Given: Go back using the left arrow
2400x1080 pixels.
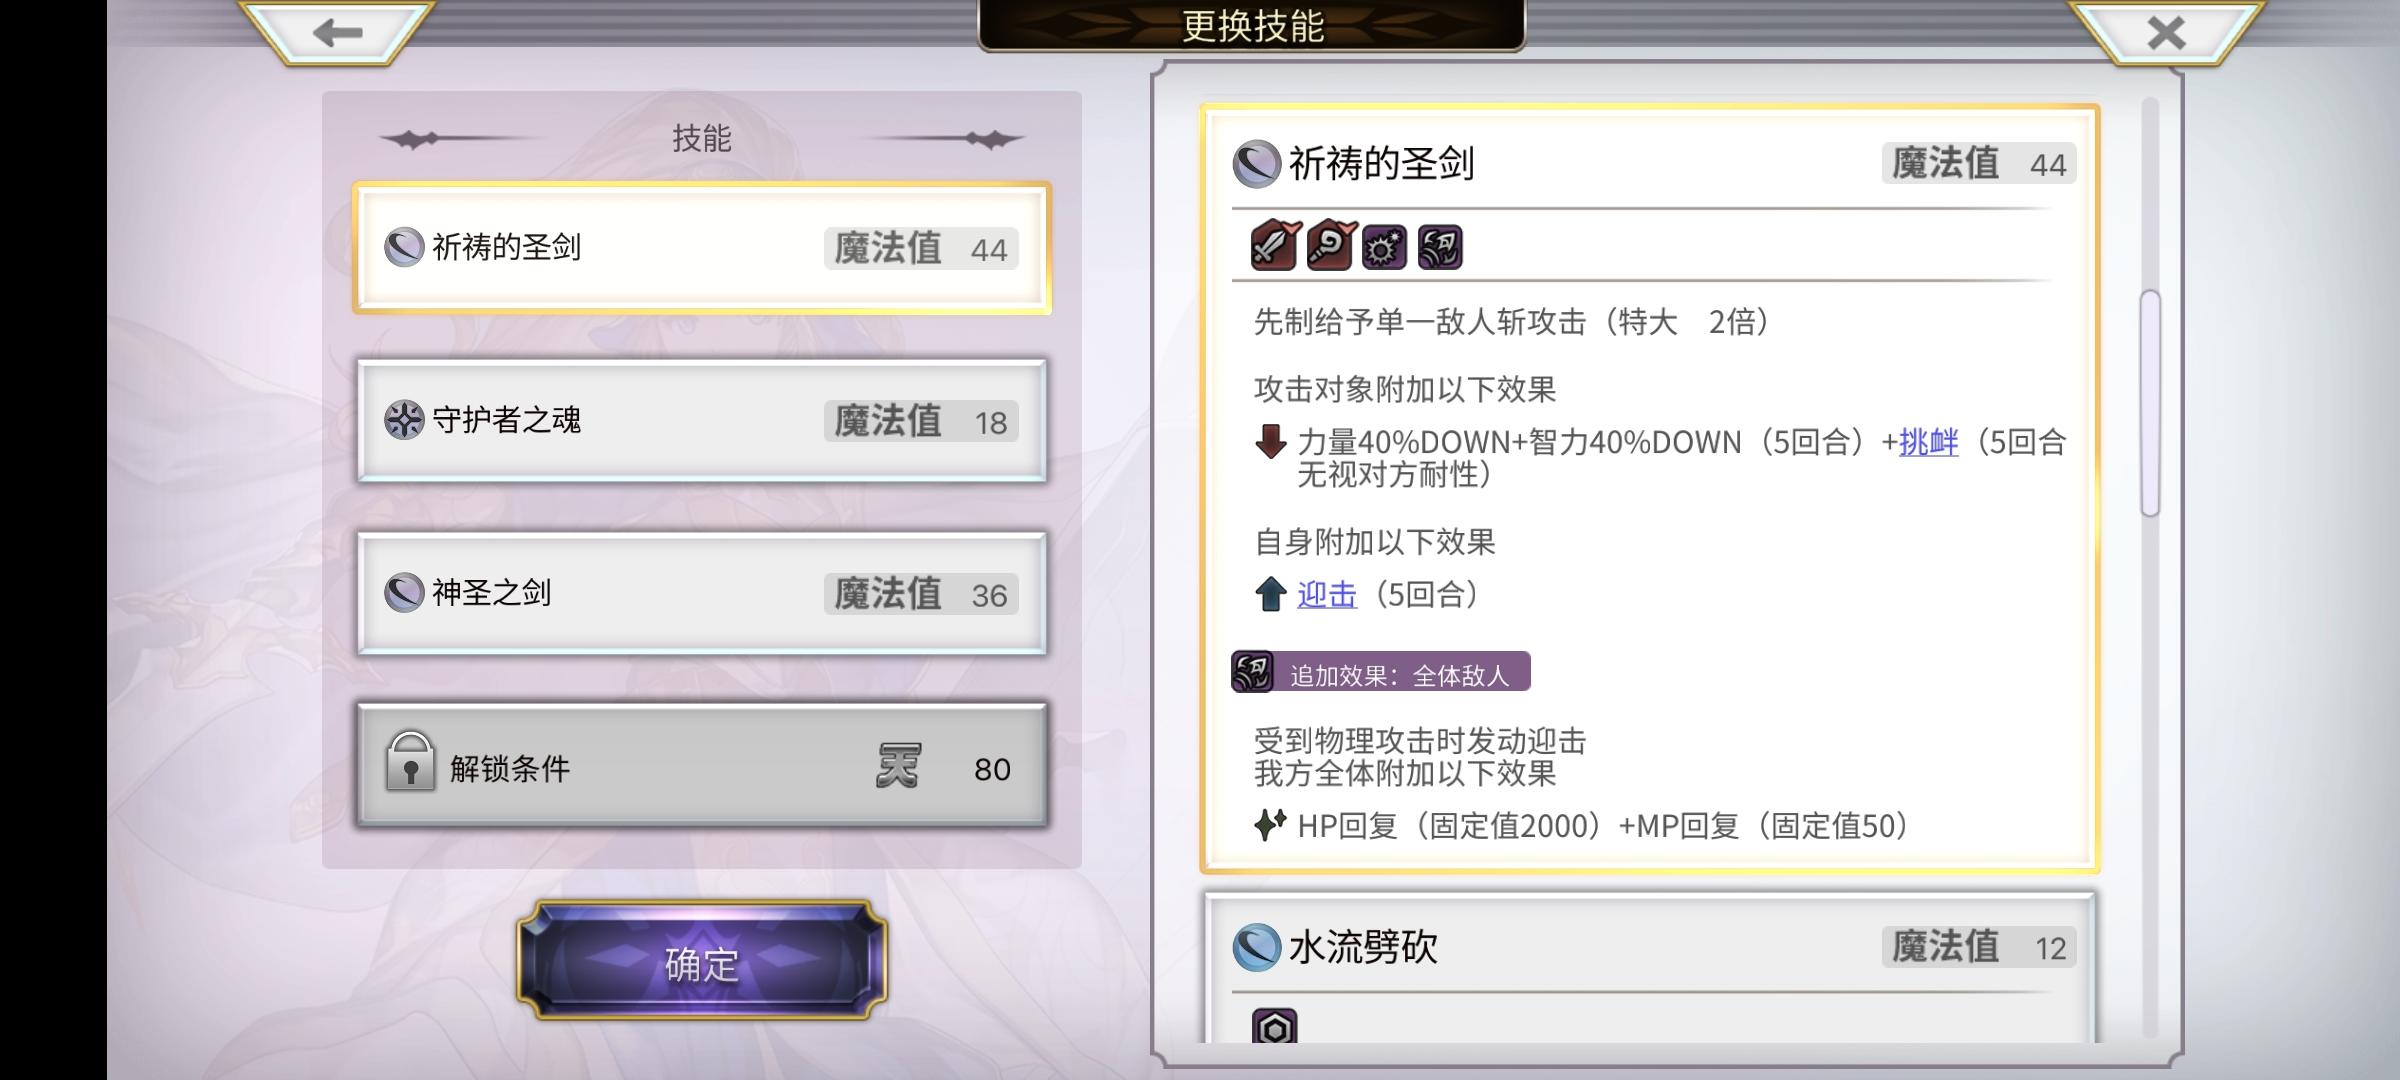Looking at the screenshot, I should point(337,33).
